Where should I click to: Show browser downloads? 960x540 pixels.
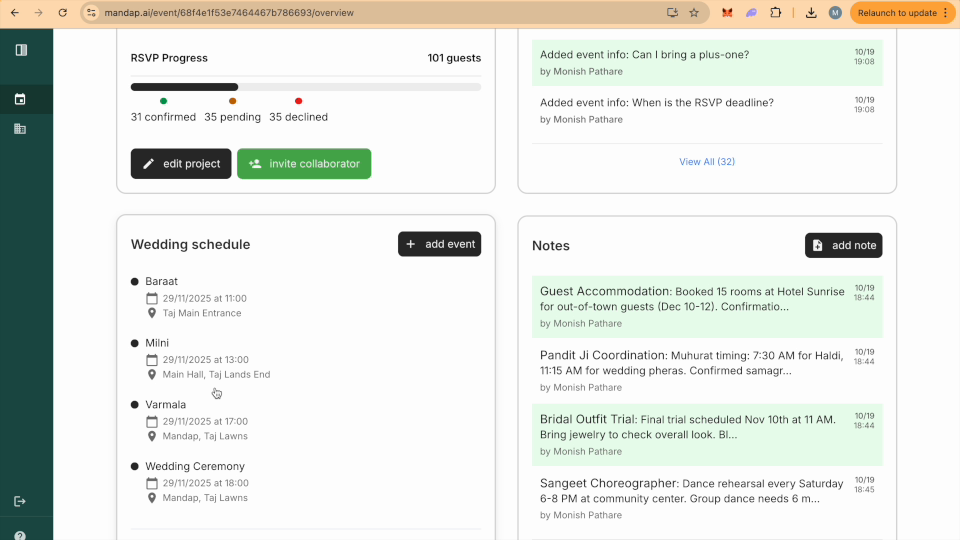[x=811, y=13]
